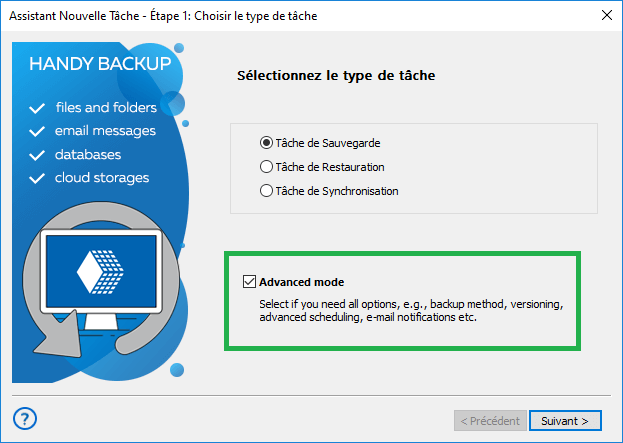The image size is (623, 443).
Task: Click the checkmark next to "email messages"
Action: 38,131
